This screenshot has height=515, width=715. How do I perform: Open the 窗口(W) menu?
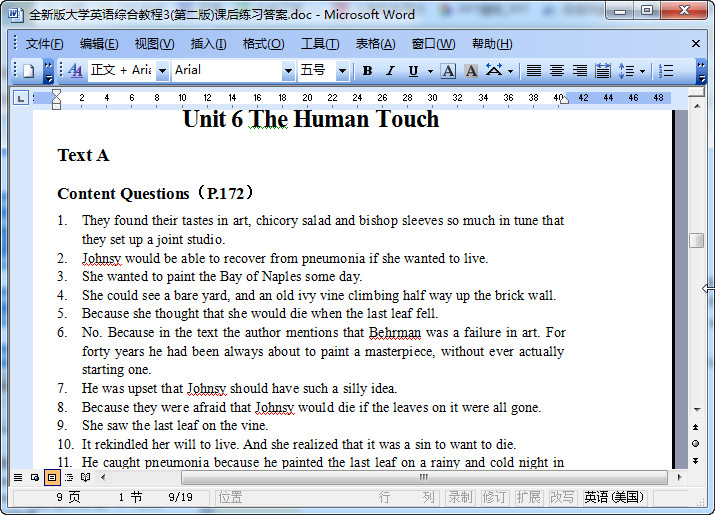click(433, 44)
